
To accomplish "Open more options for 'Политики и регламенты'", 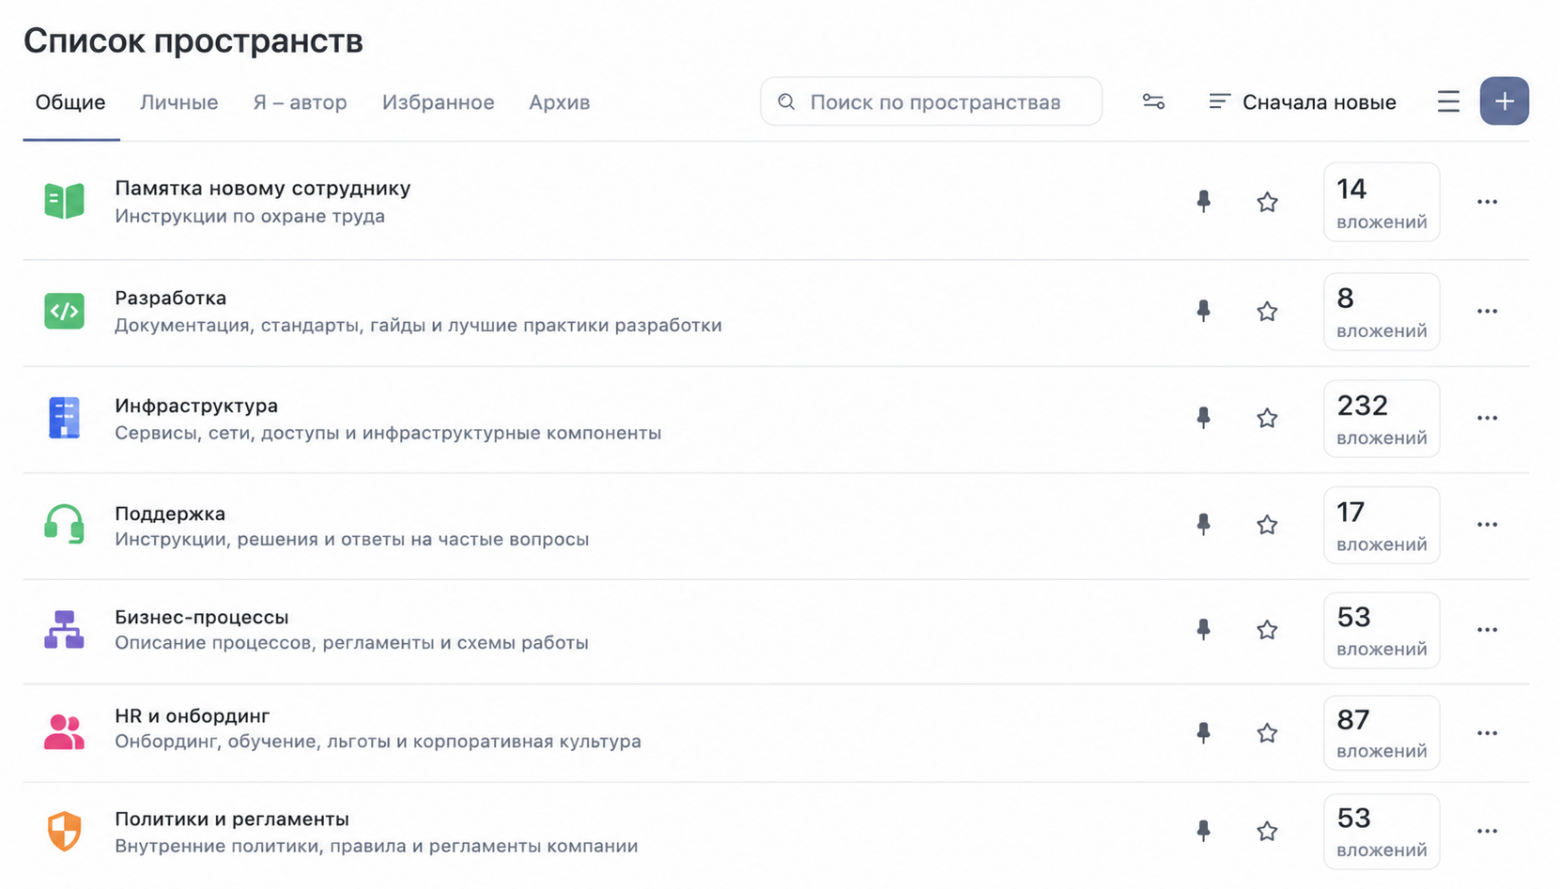I will (1487, 831).
